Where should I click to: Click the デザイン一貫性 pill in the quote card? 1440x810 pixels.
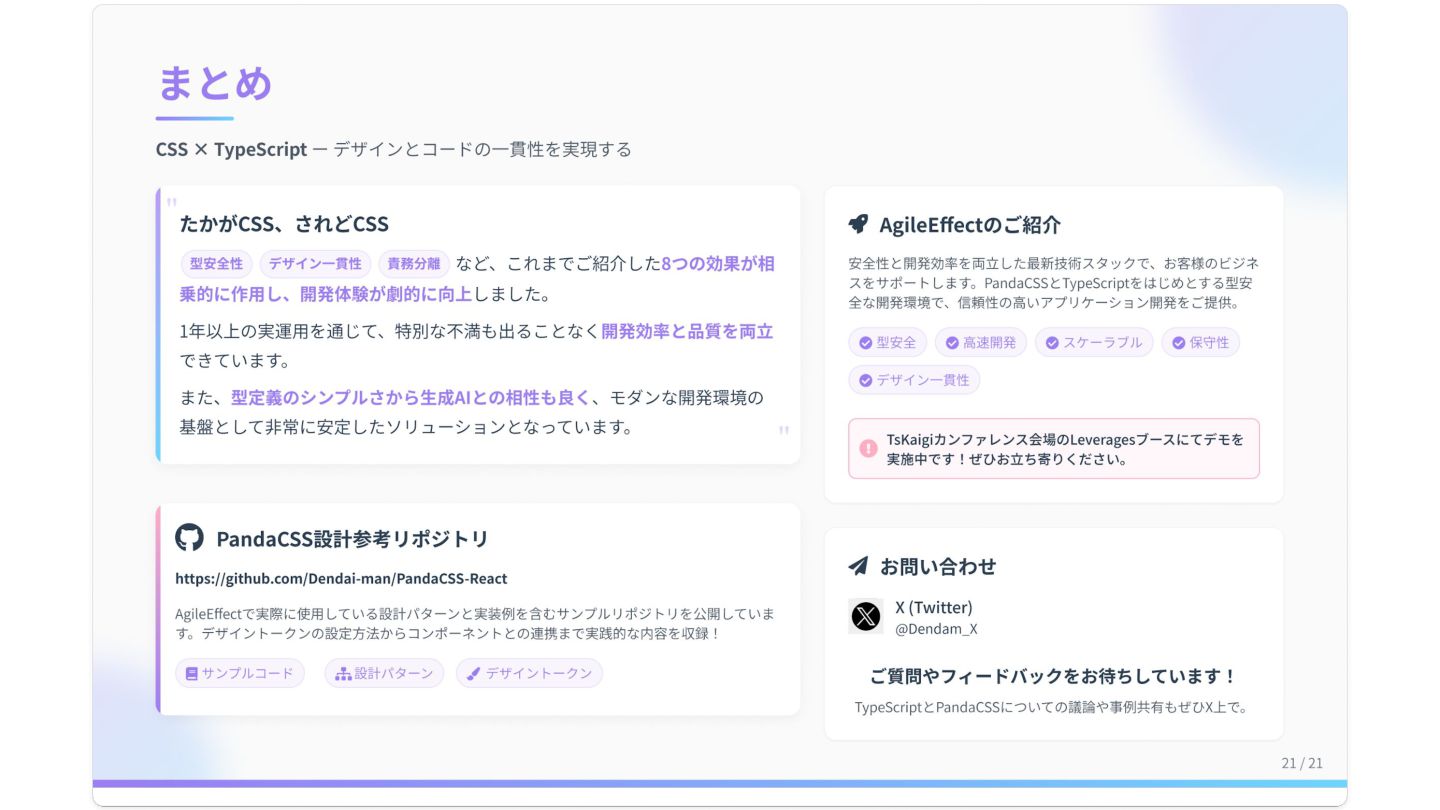click(315, 264)
